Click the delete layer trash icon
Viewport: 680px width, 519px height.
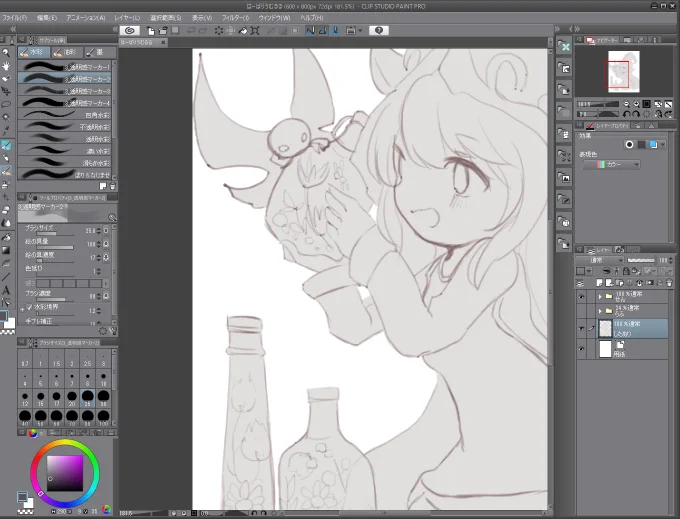click(x=669, y=283)
